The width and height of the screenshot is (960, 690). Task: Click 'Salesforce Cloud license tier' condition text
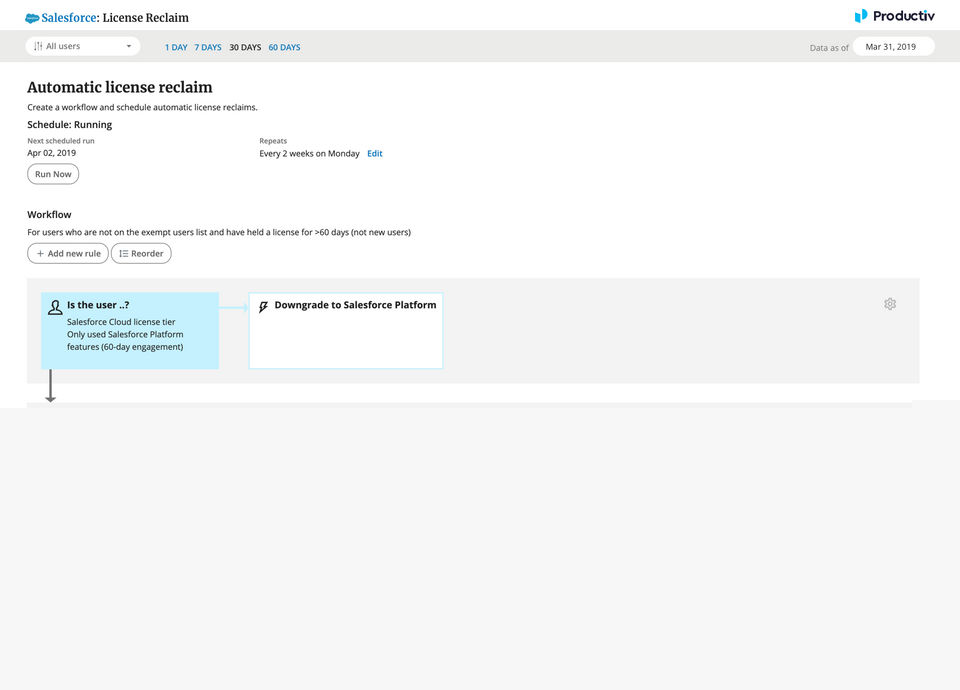[x=121, y=322]
